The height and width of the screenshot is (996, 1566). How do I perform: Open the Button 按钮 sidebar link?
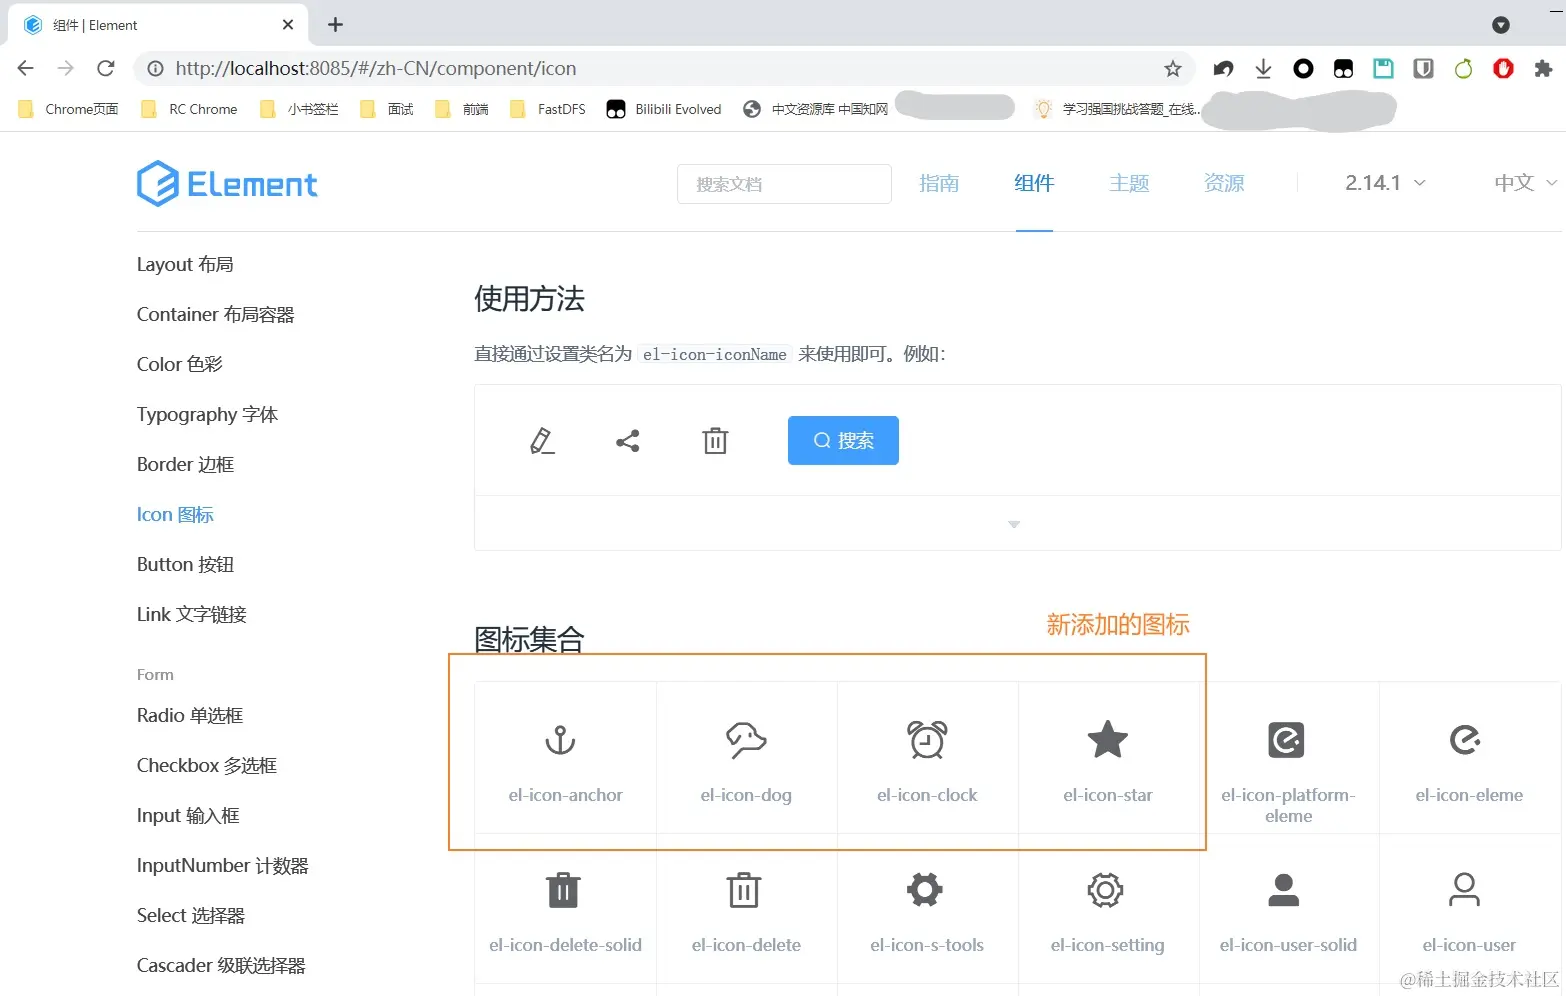pyautogui.click(x=184, y=564)
